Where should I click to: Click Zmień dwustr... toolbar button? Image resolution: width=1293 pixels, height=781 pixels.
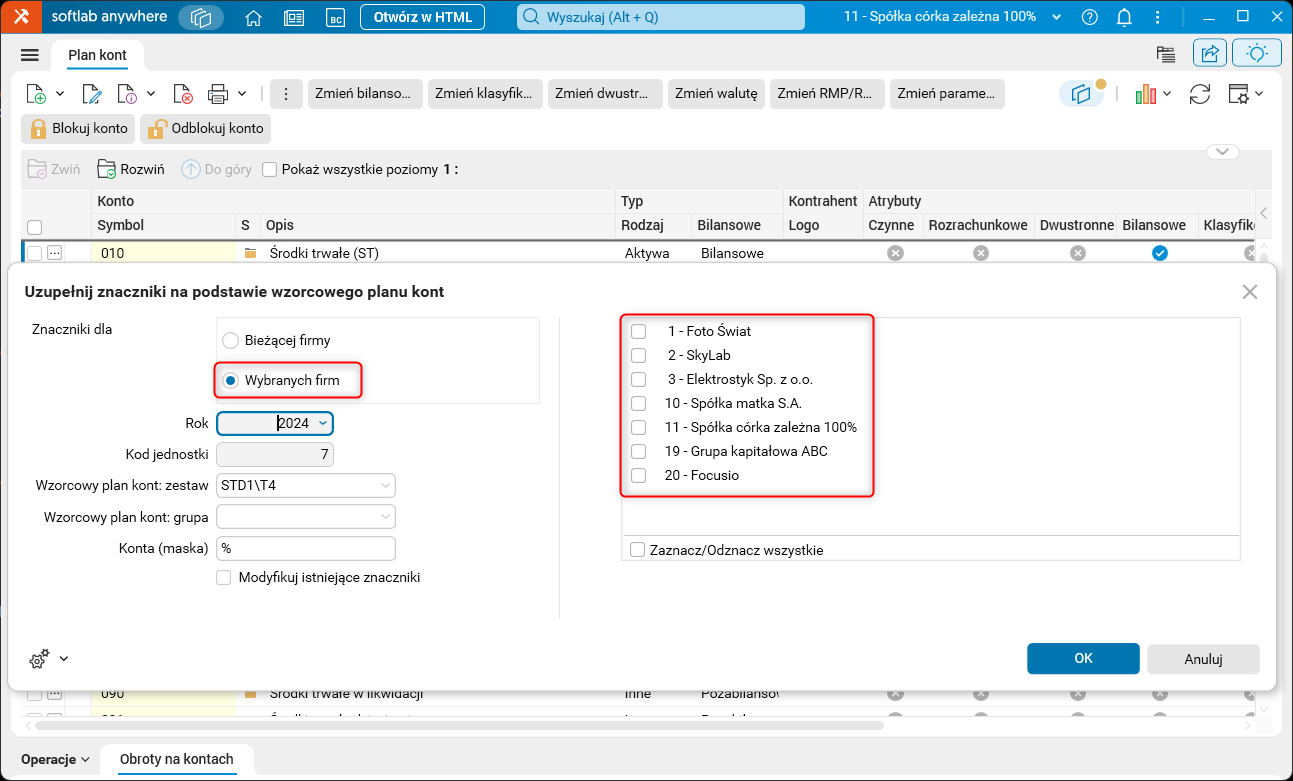(x=605, y=94)
